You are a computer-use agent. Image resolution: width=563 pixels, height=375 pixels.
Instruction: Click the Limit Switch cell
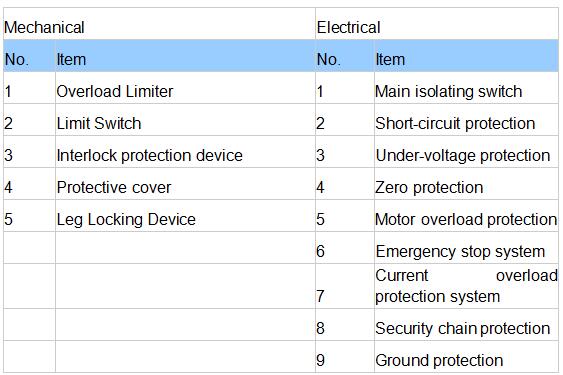(185, 120)
